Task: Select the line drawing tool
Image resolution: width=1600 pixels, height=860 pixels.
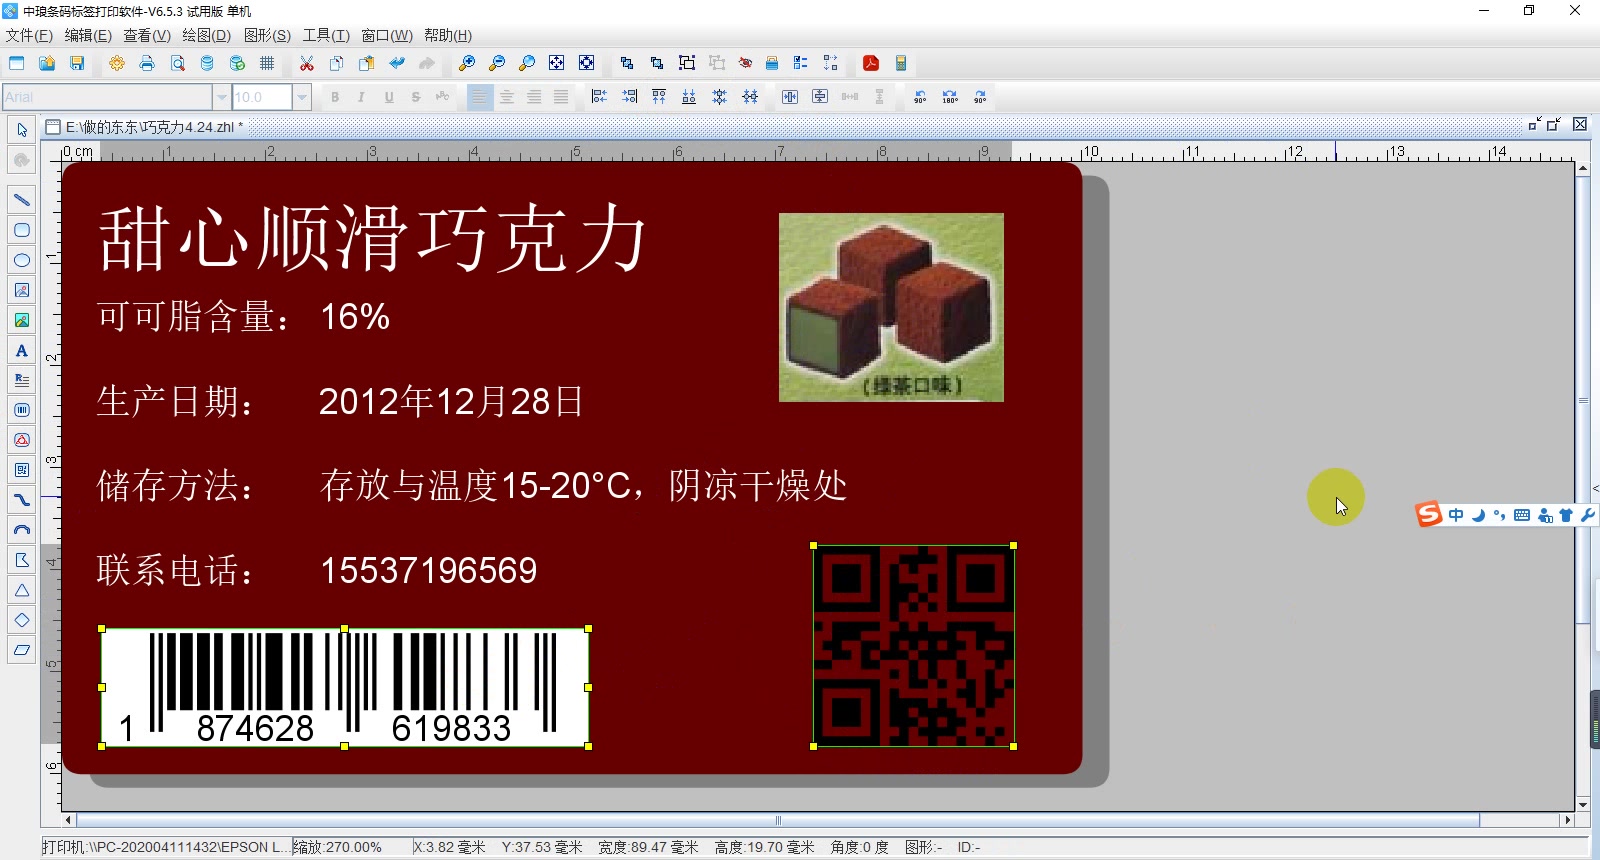Action: click(x=21, y=200)
